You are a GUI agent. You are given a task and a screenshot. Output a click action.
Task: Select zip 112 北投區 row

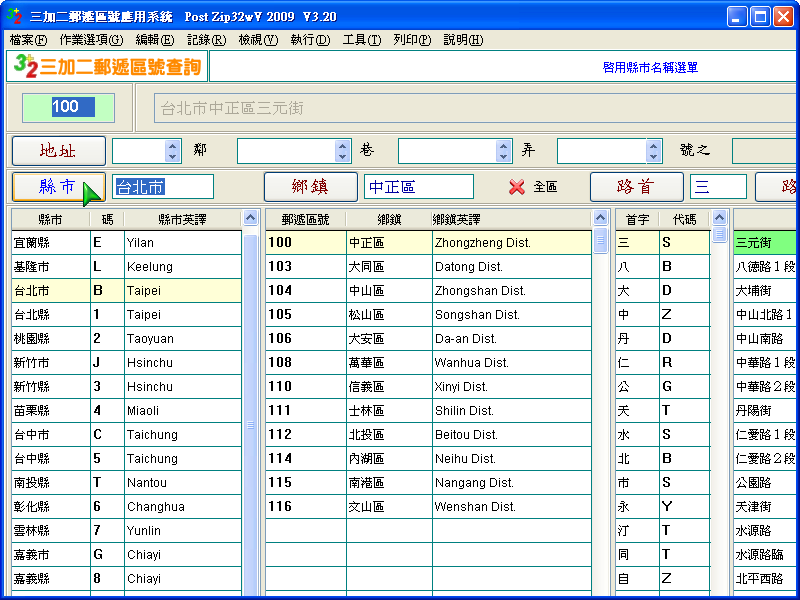click(429, 434)
